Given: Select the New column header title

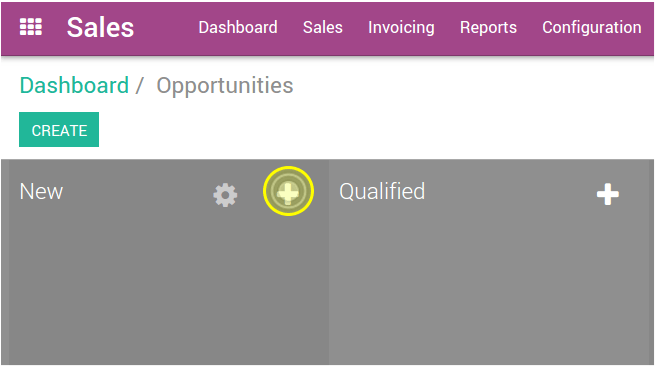Looking at the screenshot, I should coord(41,192).
